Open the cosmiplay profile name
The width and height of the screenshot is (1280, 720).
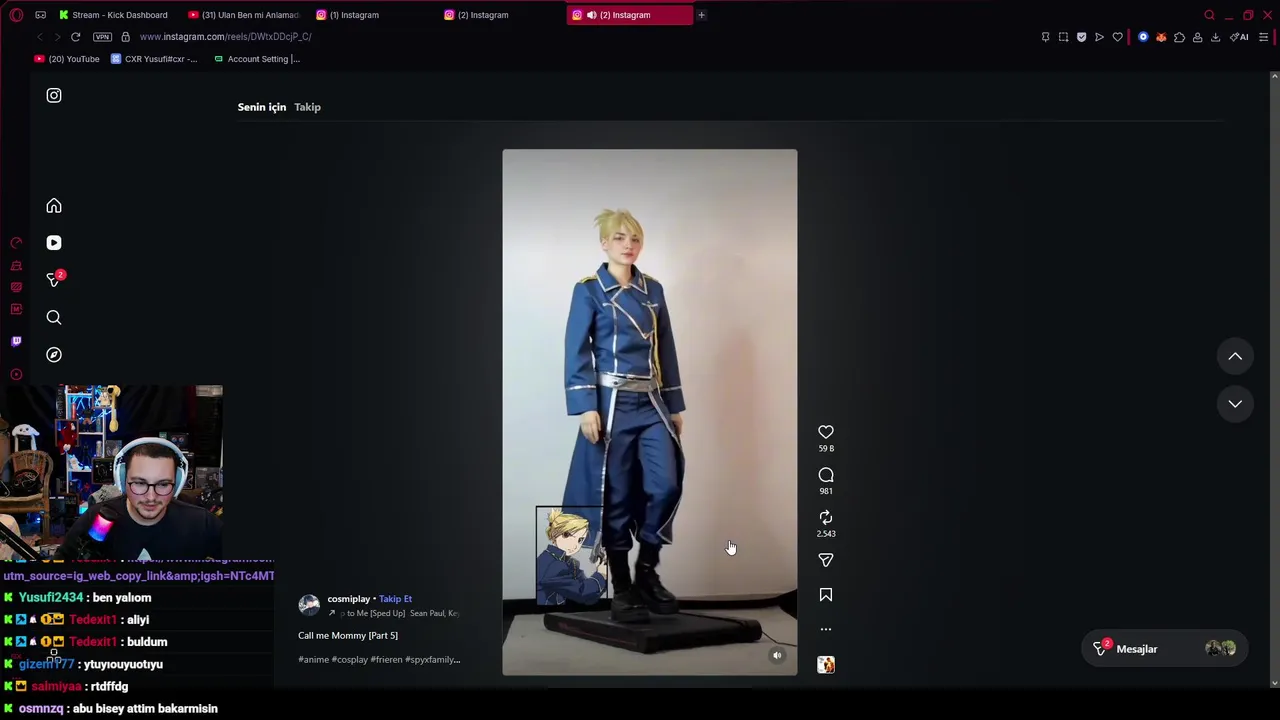348,599
